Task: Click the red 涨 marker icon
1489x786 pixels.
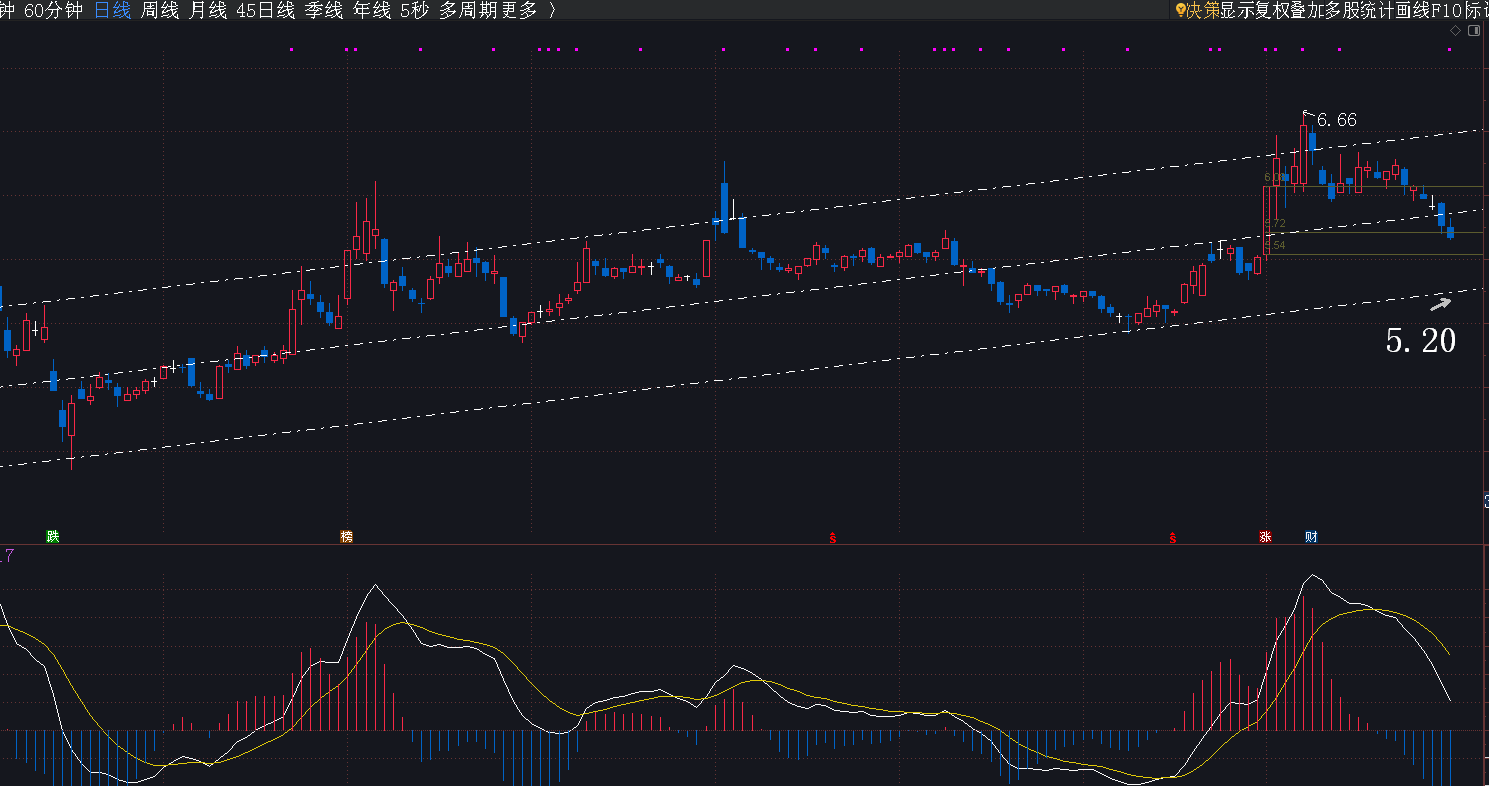Action: [1265, 537]
